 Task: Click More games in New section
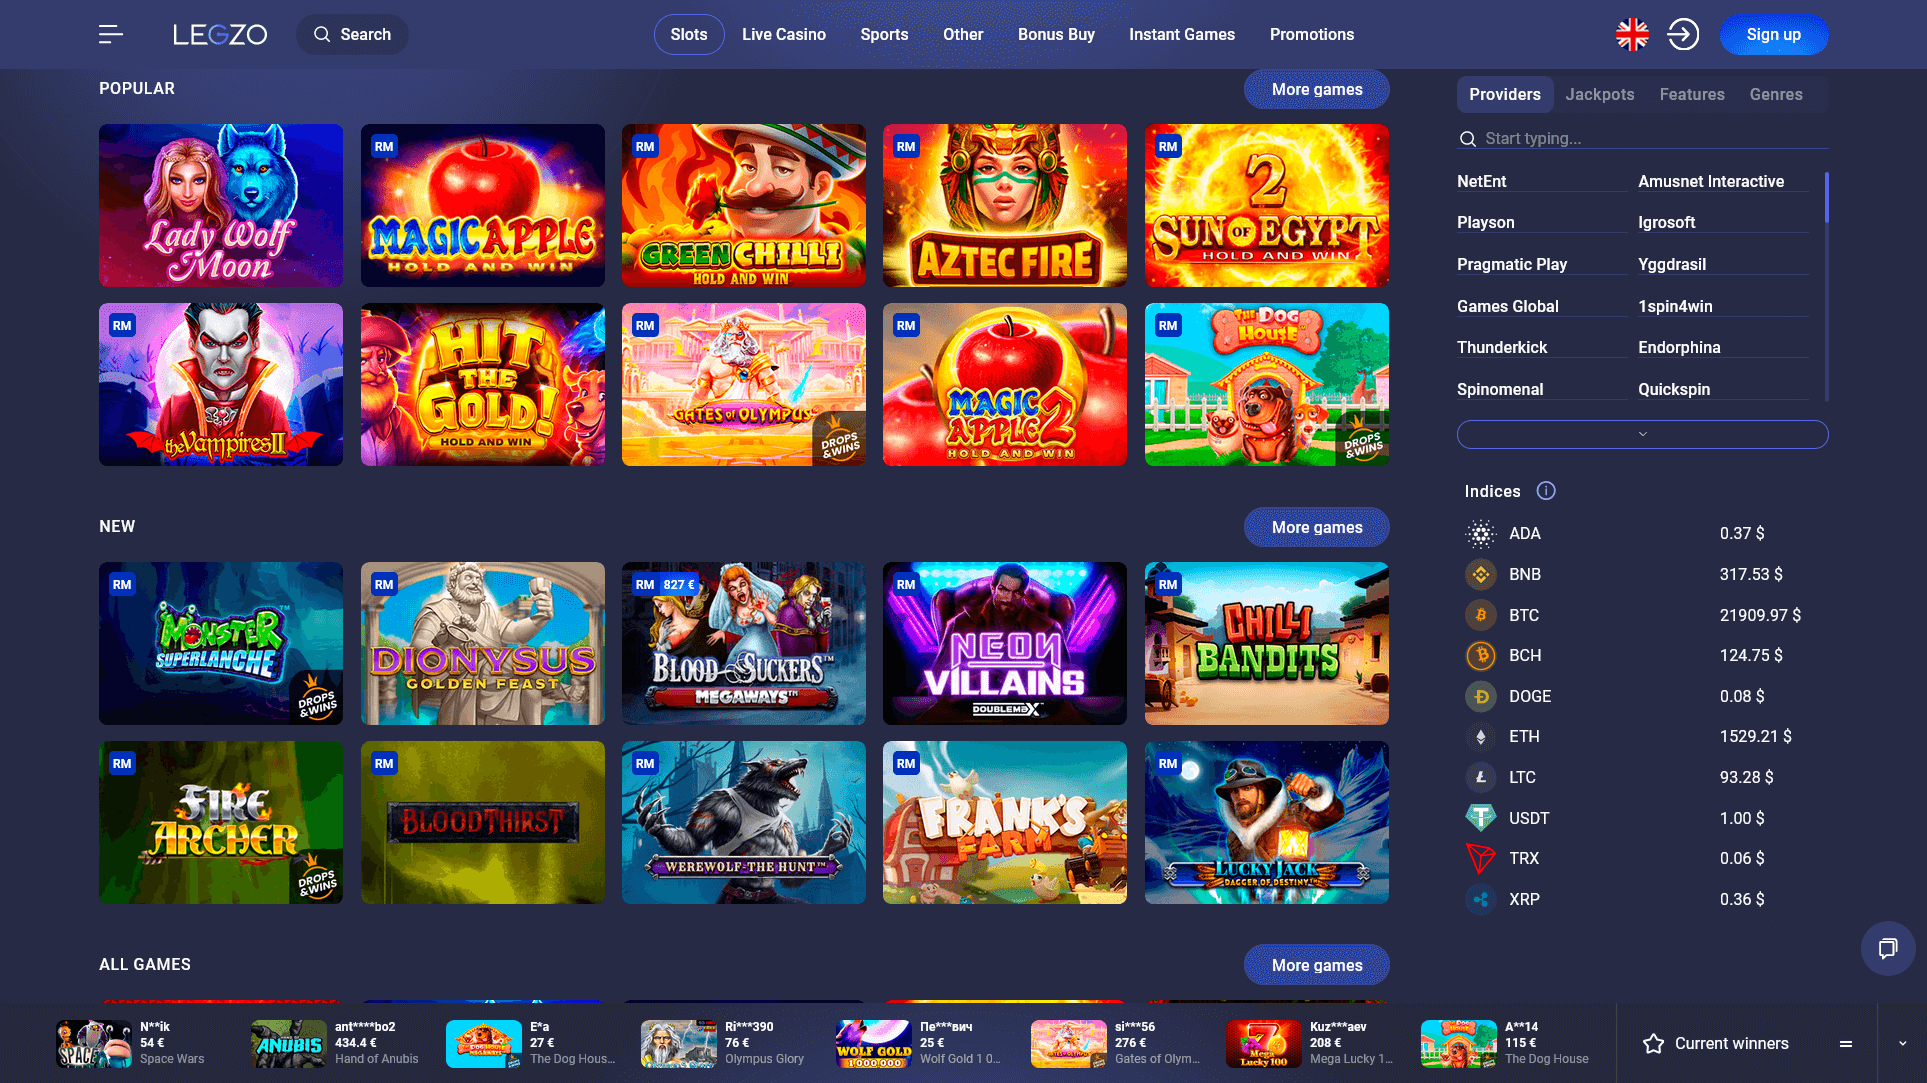[x=1316, y=528]
